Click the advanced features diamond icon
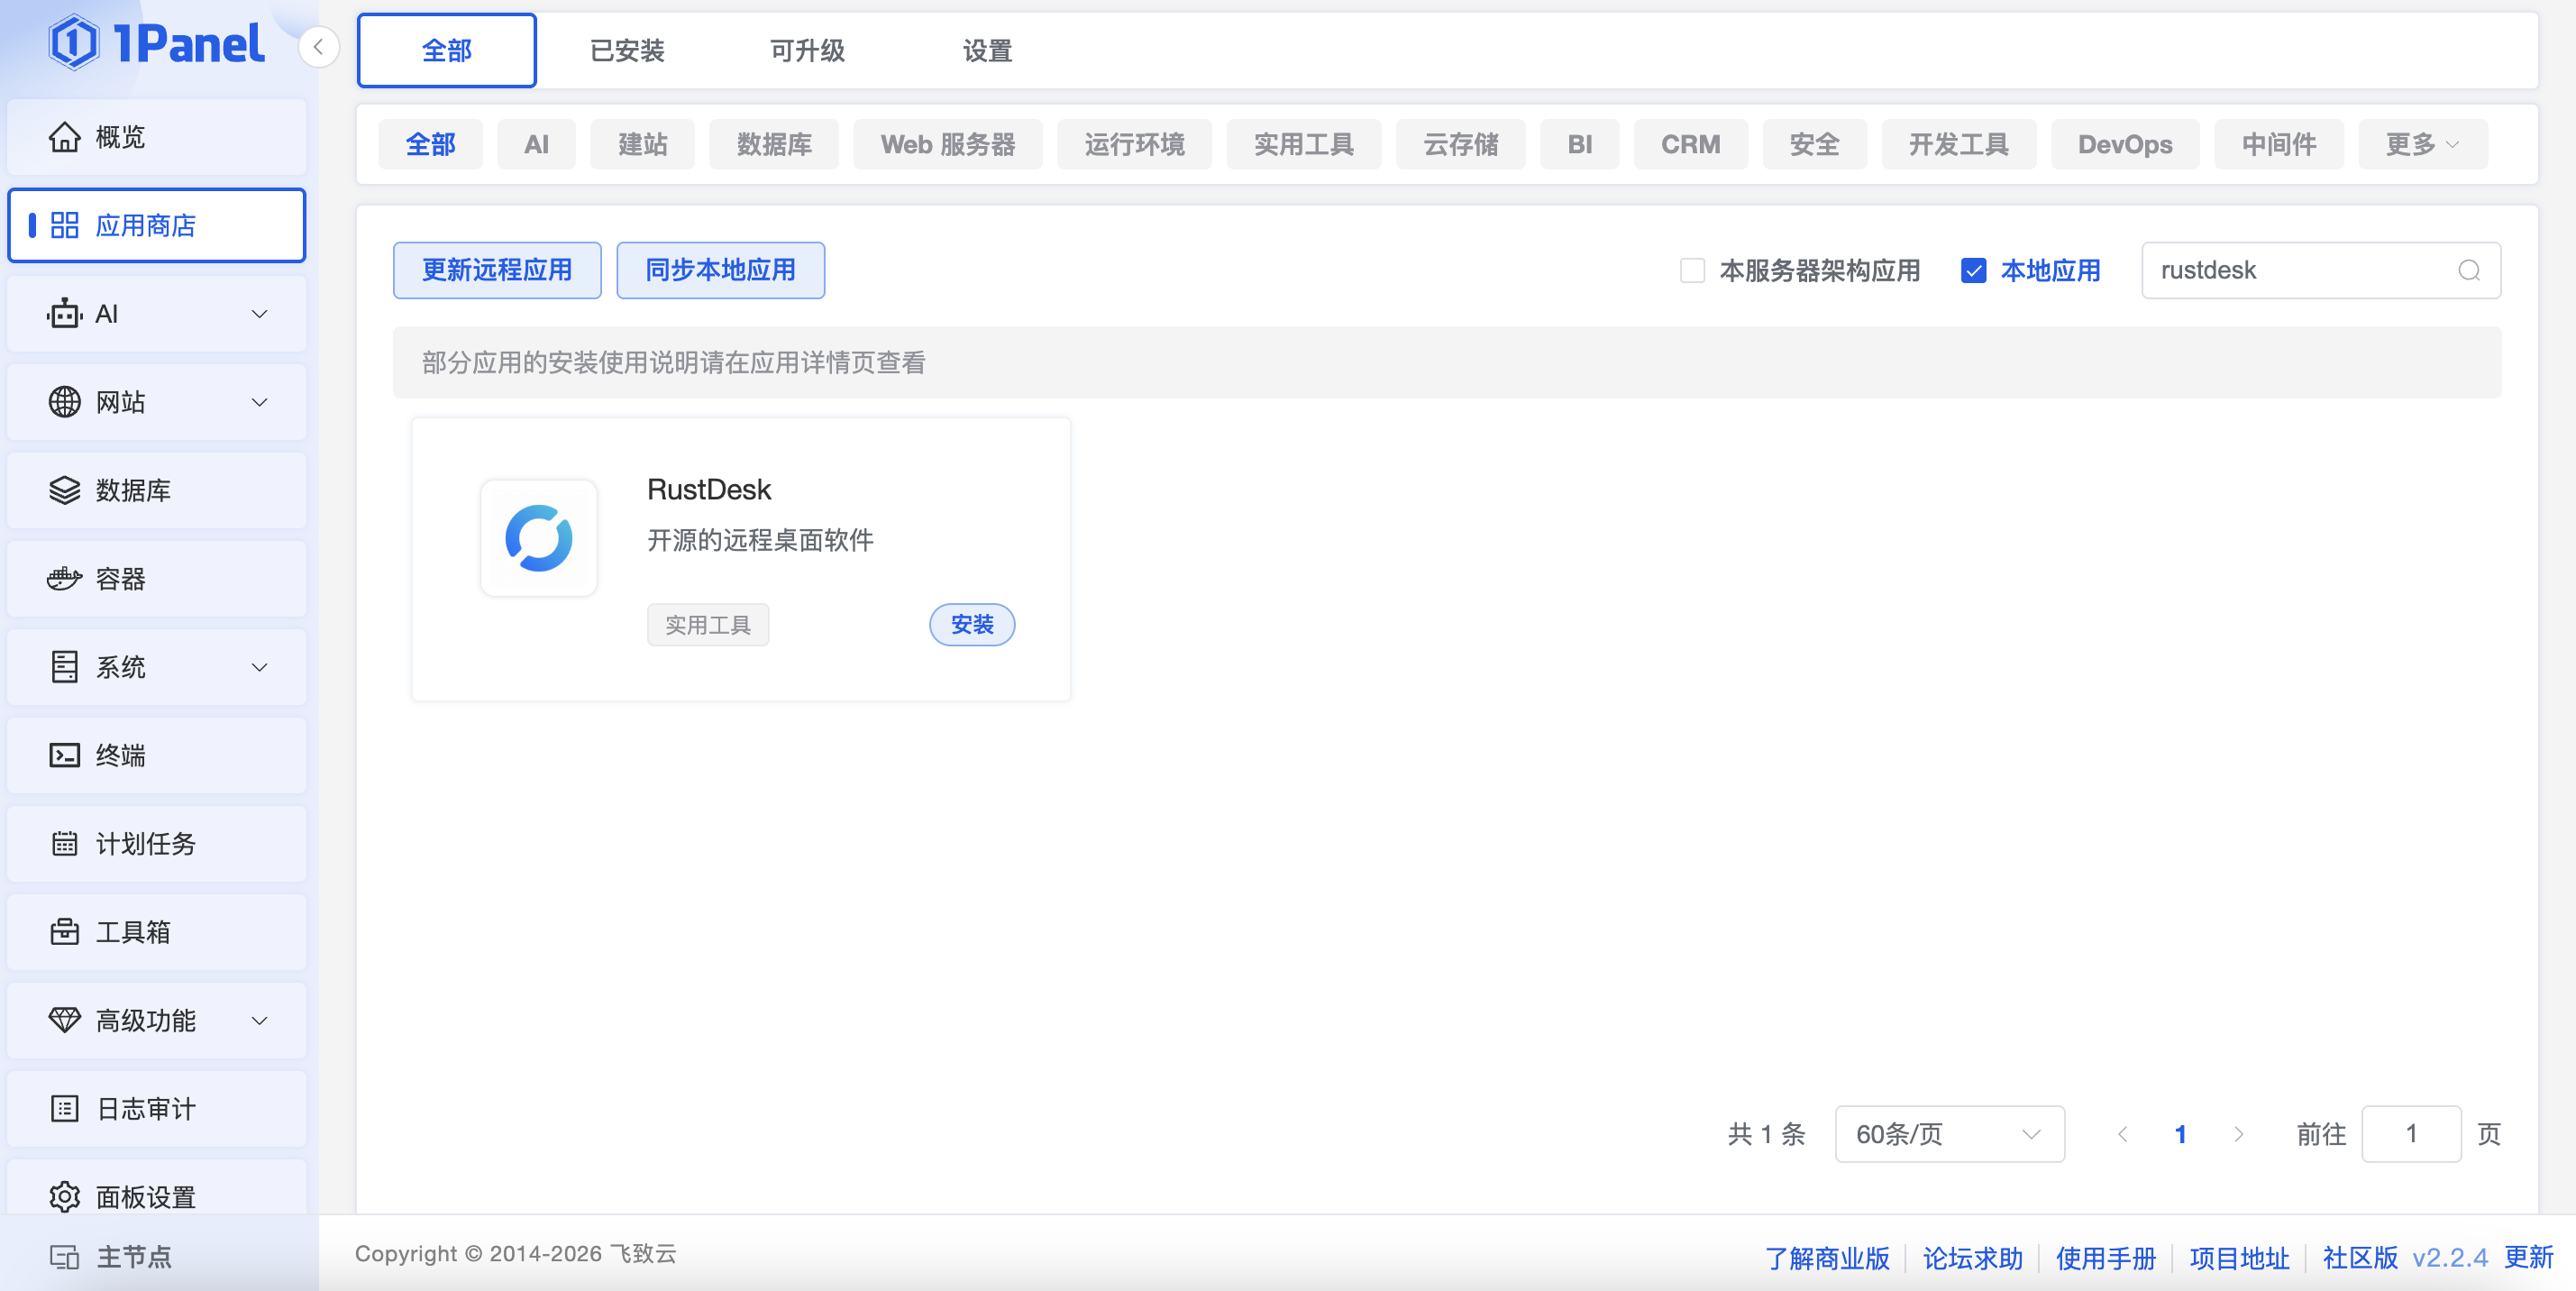 coord(65,1020)
